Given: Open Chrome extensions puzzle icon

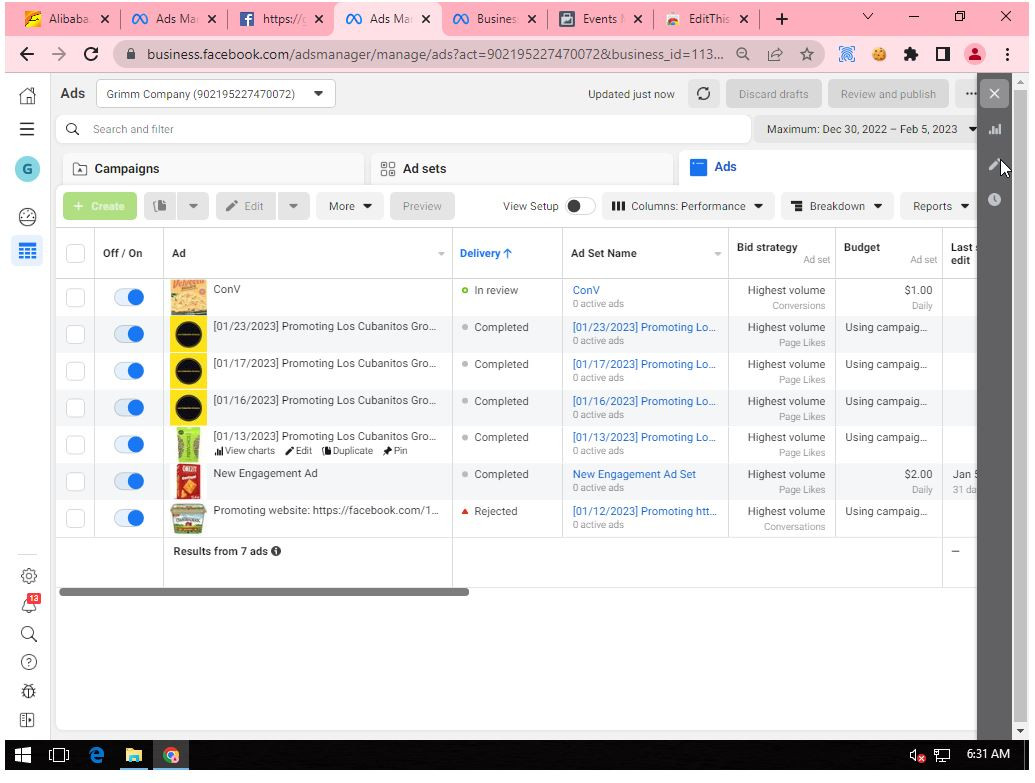Looking at the screenshot, I should (x=911, y=54).
